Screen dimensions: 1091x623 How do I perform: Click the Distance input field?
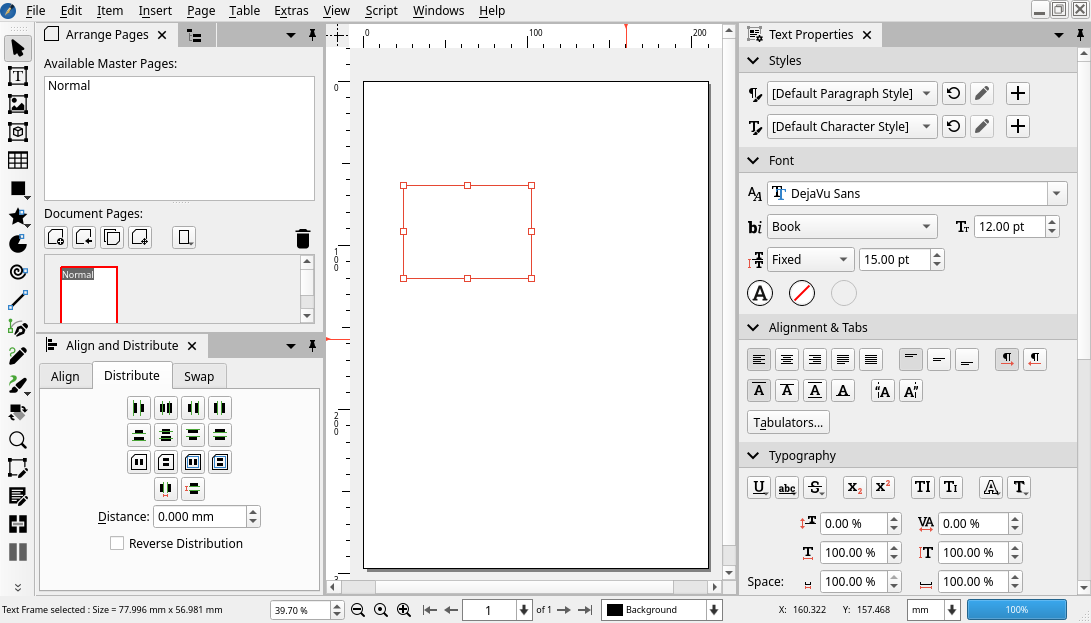click(x=199, y=517)
